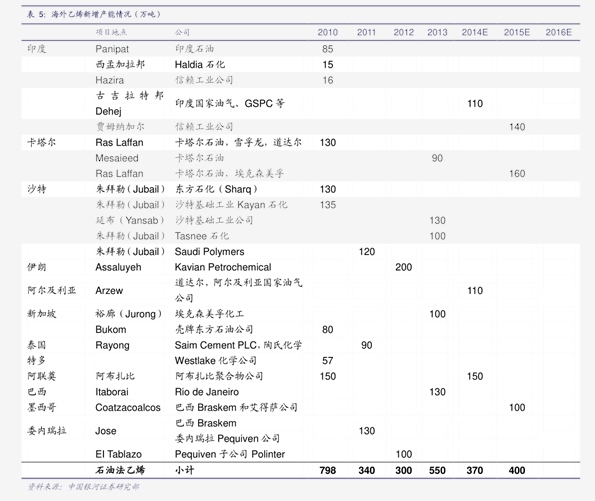
Task: Click the Jose location cell
Action: tap(105, 431)
